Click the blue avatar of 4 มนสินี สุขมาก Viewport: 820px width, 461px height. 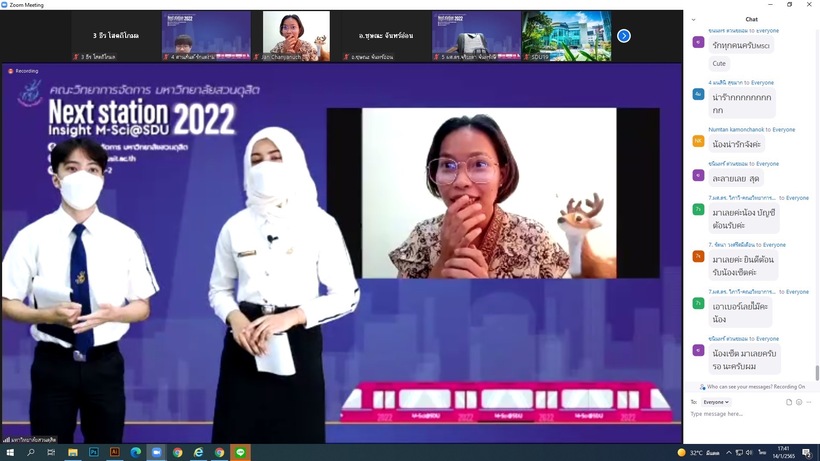[x=698, y=94]
